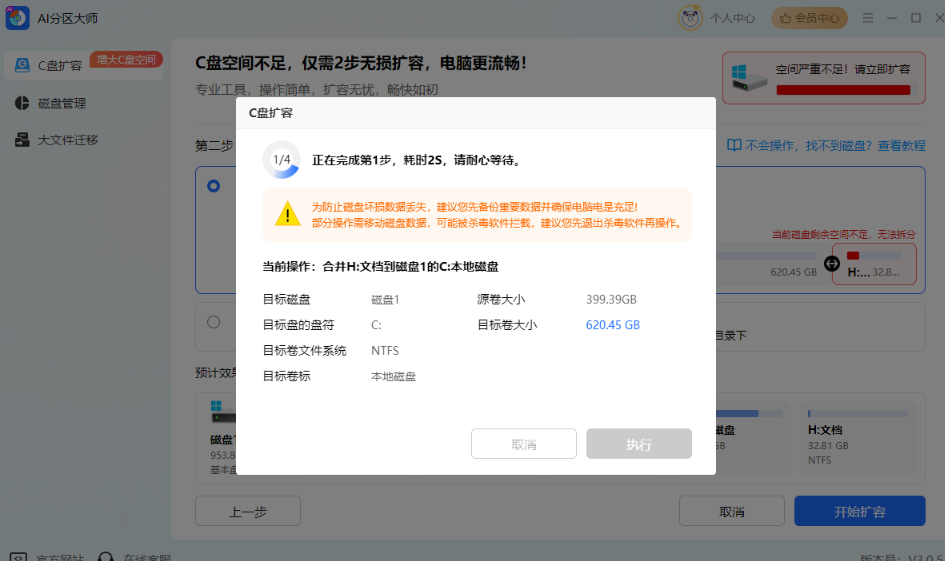Click the 增大C盘空间 badge

(126, 60)
